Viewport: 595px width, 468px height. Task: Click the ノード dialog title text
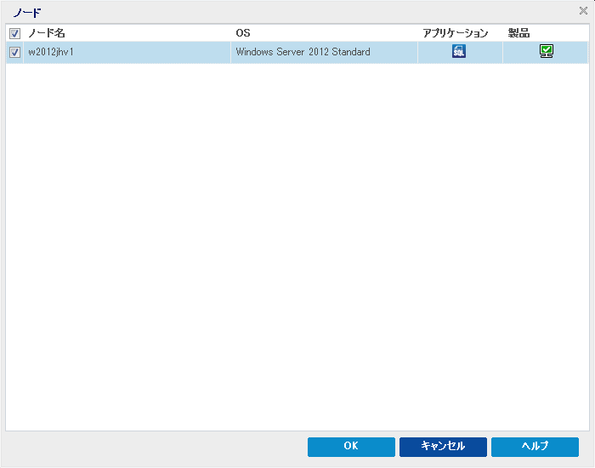coord(27,13)
